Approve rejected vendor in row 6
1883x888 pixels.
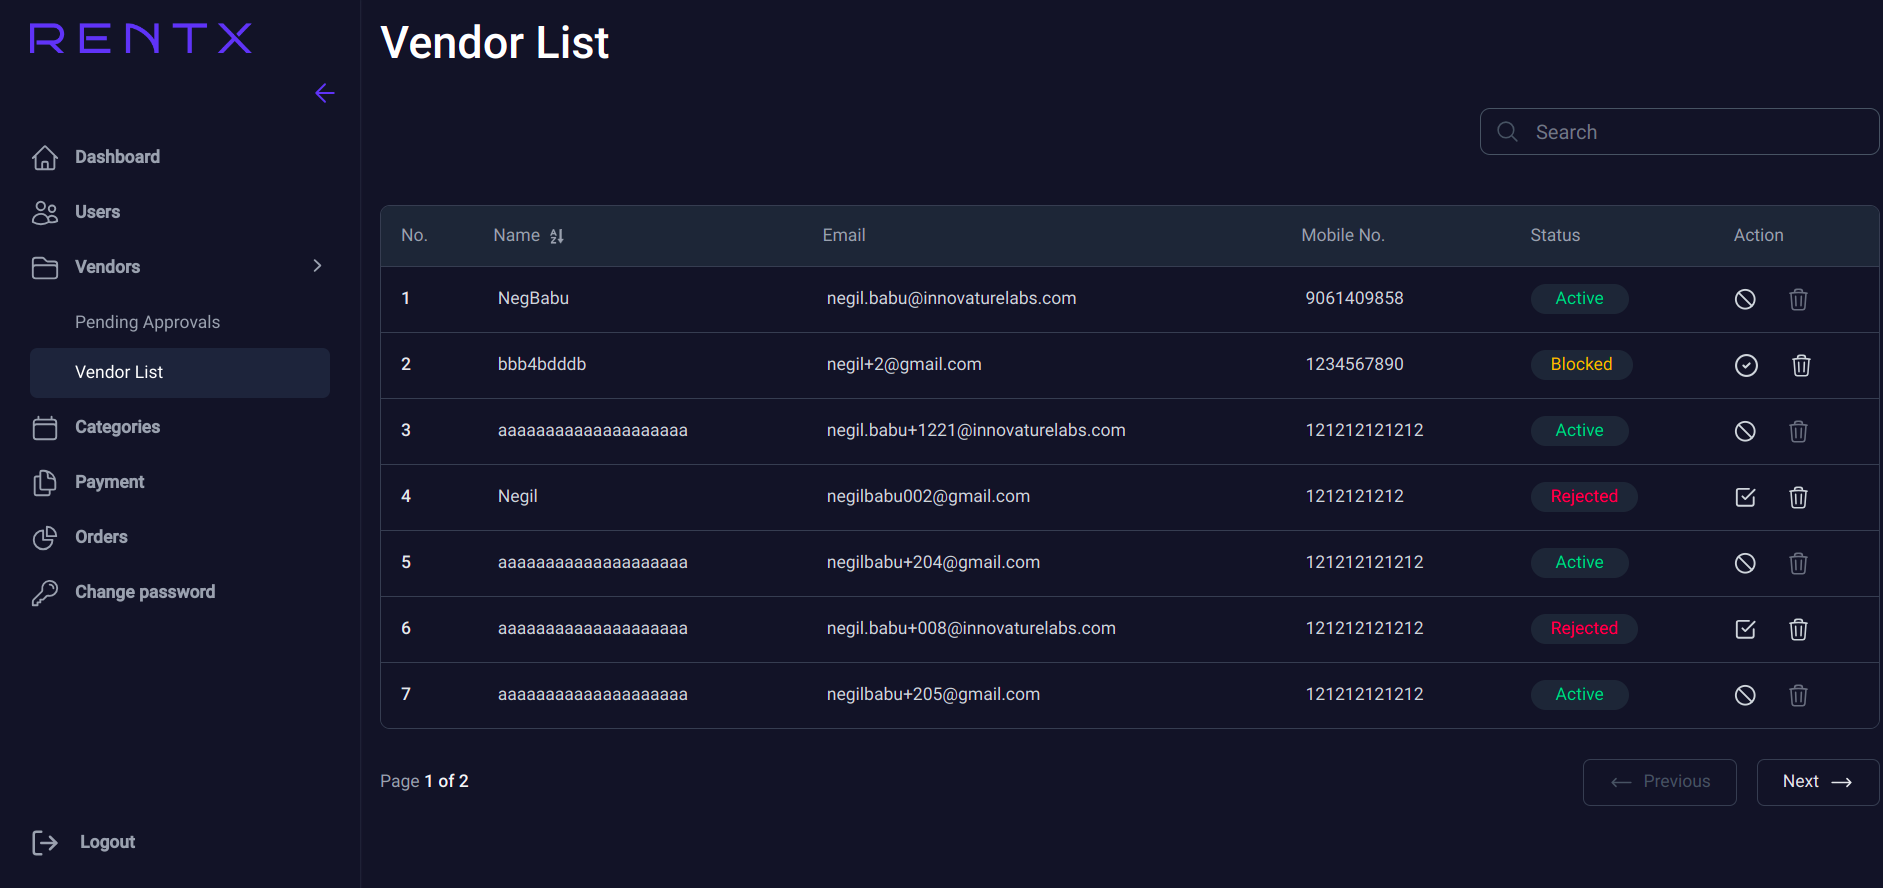[x=1745, y=629]
